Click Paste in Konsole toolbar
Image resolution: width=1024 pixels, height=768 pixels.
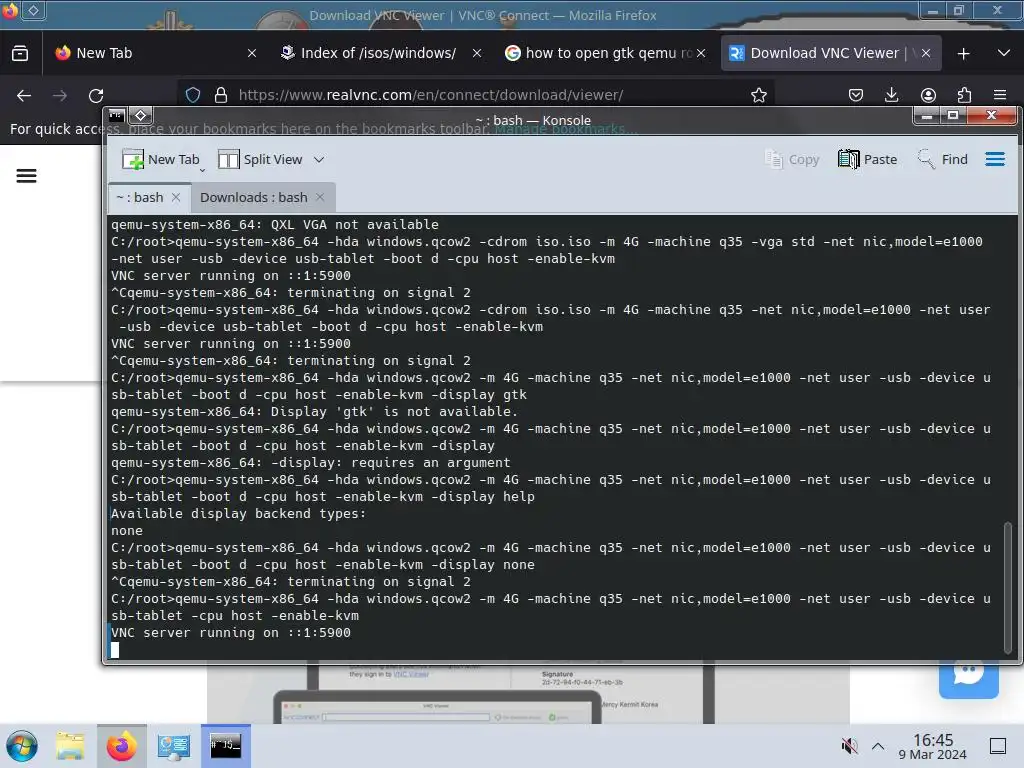[x=867, y=159]
